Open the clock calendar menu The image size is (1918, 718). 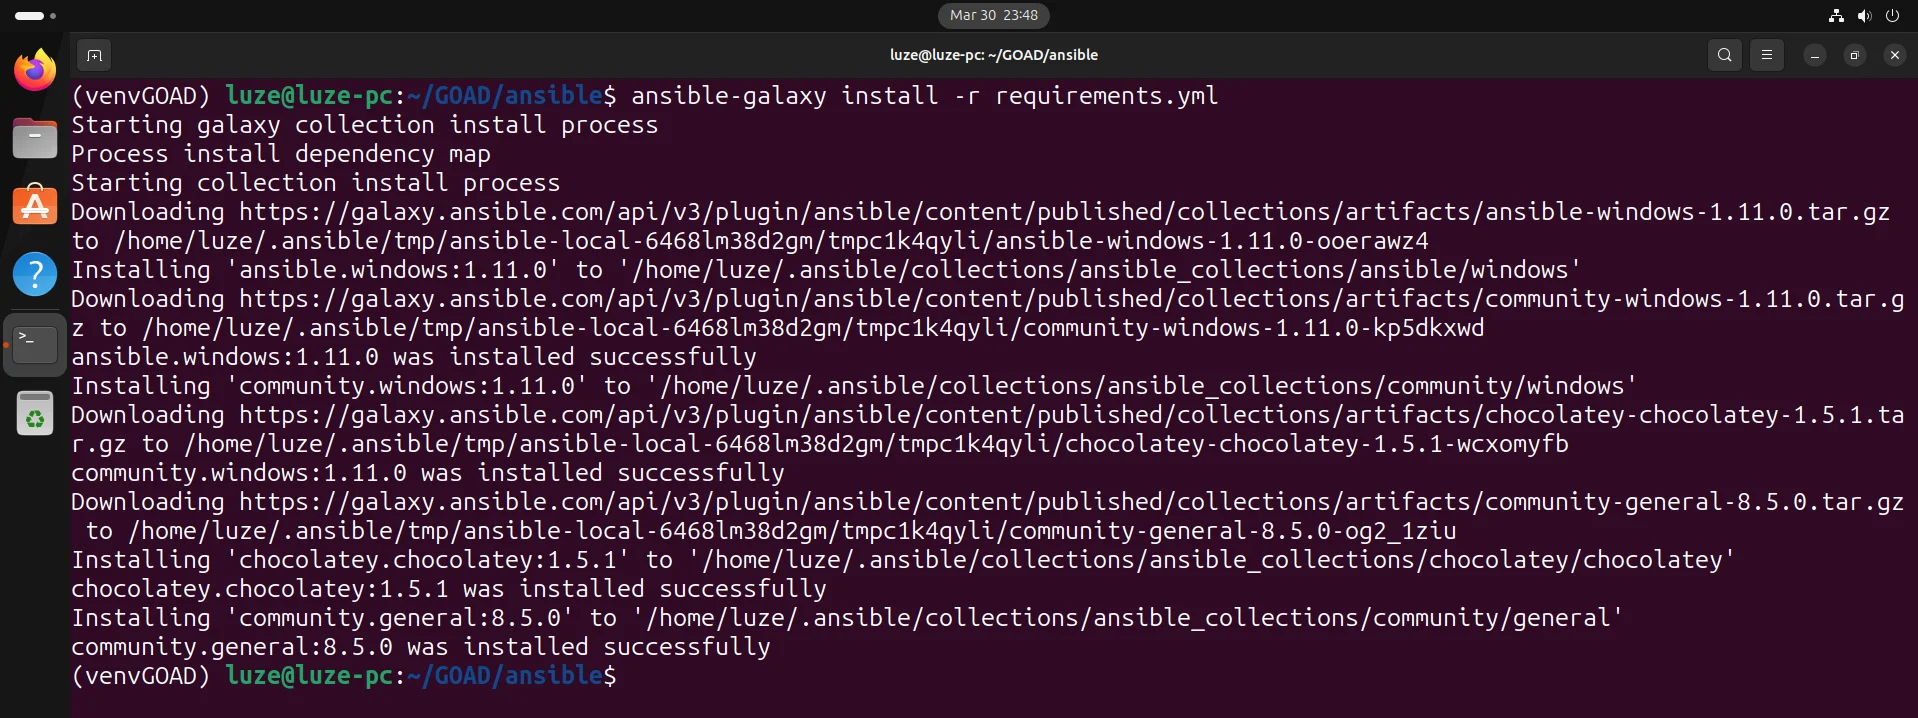[x=993, y=15]
